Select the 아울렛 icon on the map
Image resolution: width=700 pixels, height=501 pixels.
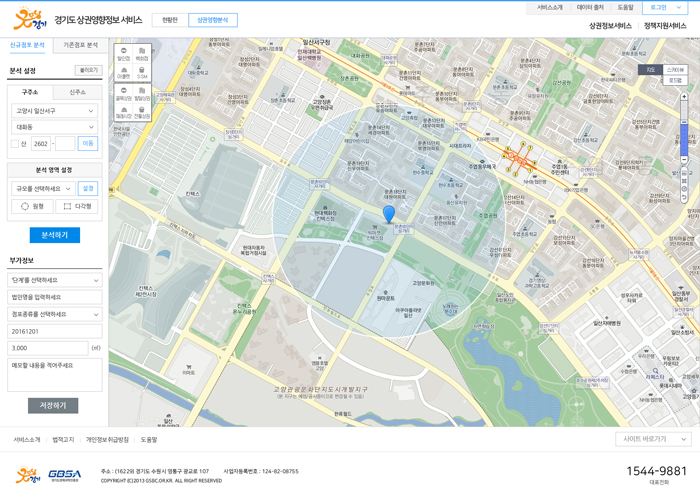point(123,72)
